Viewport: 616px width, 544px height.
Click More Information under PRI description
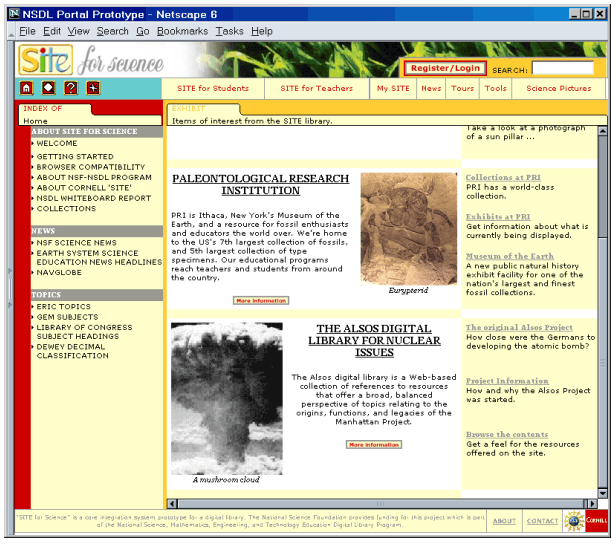tap(261, 300)
